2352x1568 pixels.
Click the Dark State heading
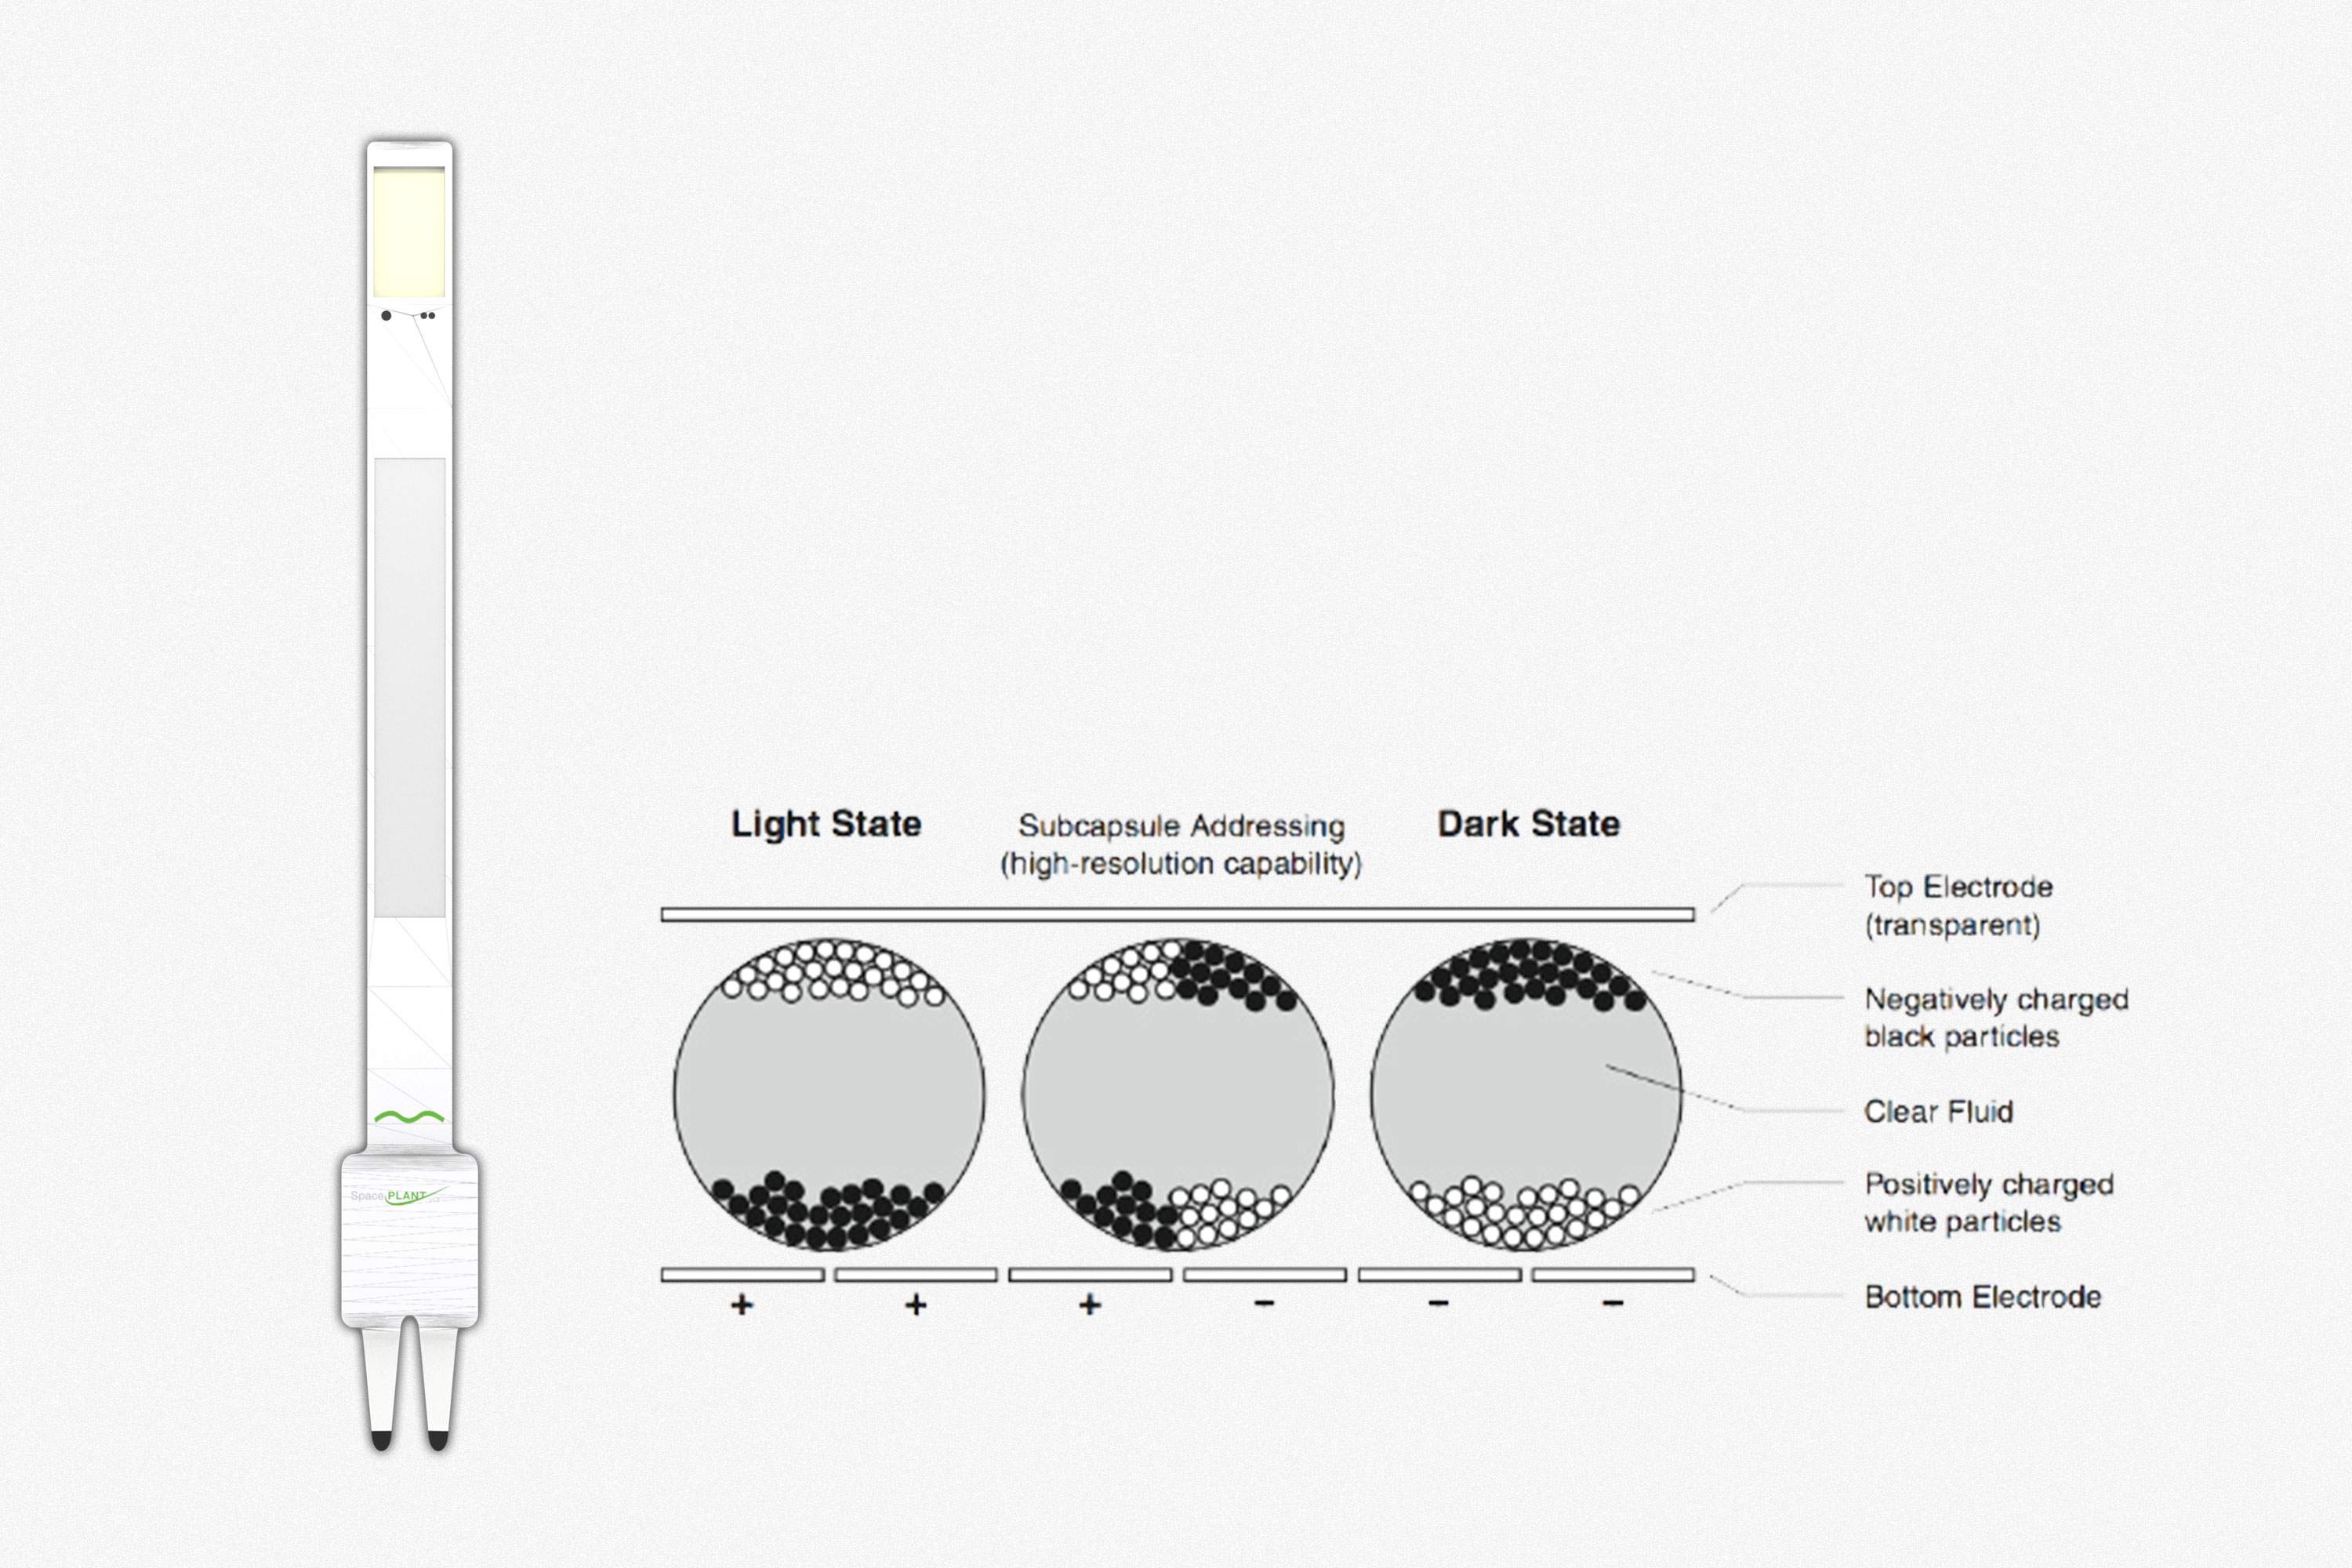click(x=1528, y=824)
